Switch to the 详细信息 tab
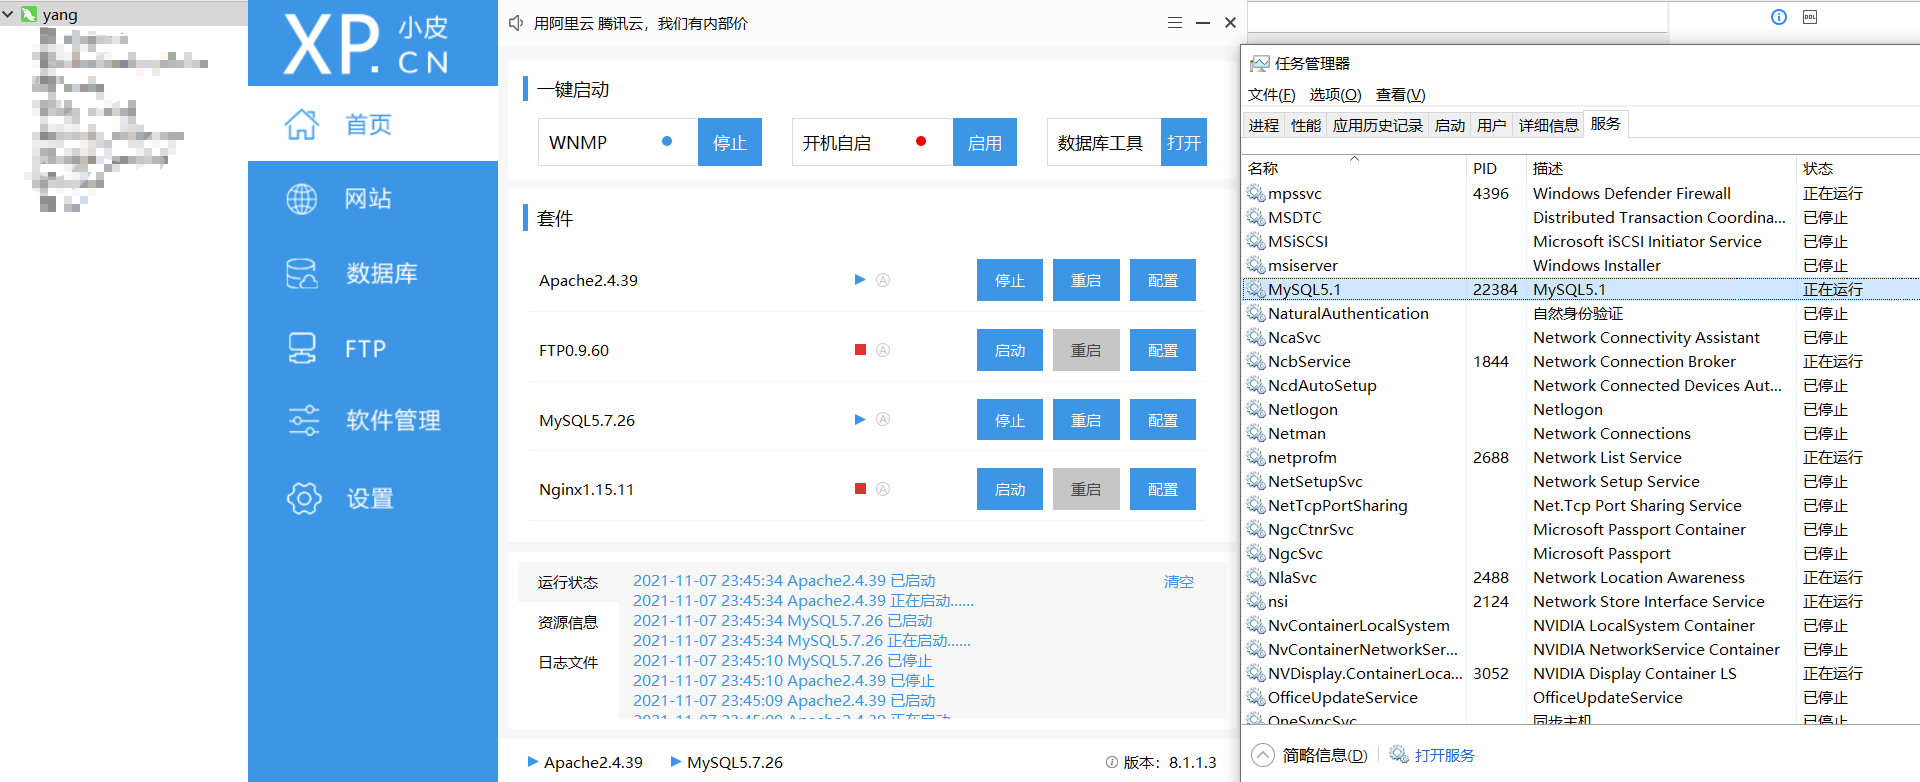 (1548, 125)
